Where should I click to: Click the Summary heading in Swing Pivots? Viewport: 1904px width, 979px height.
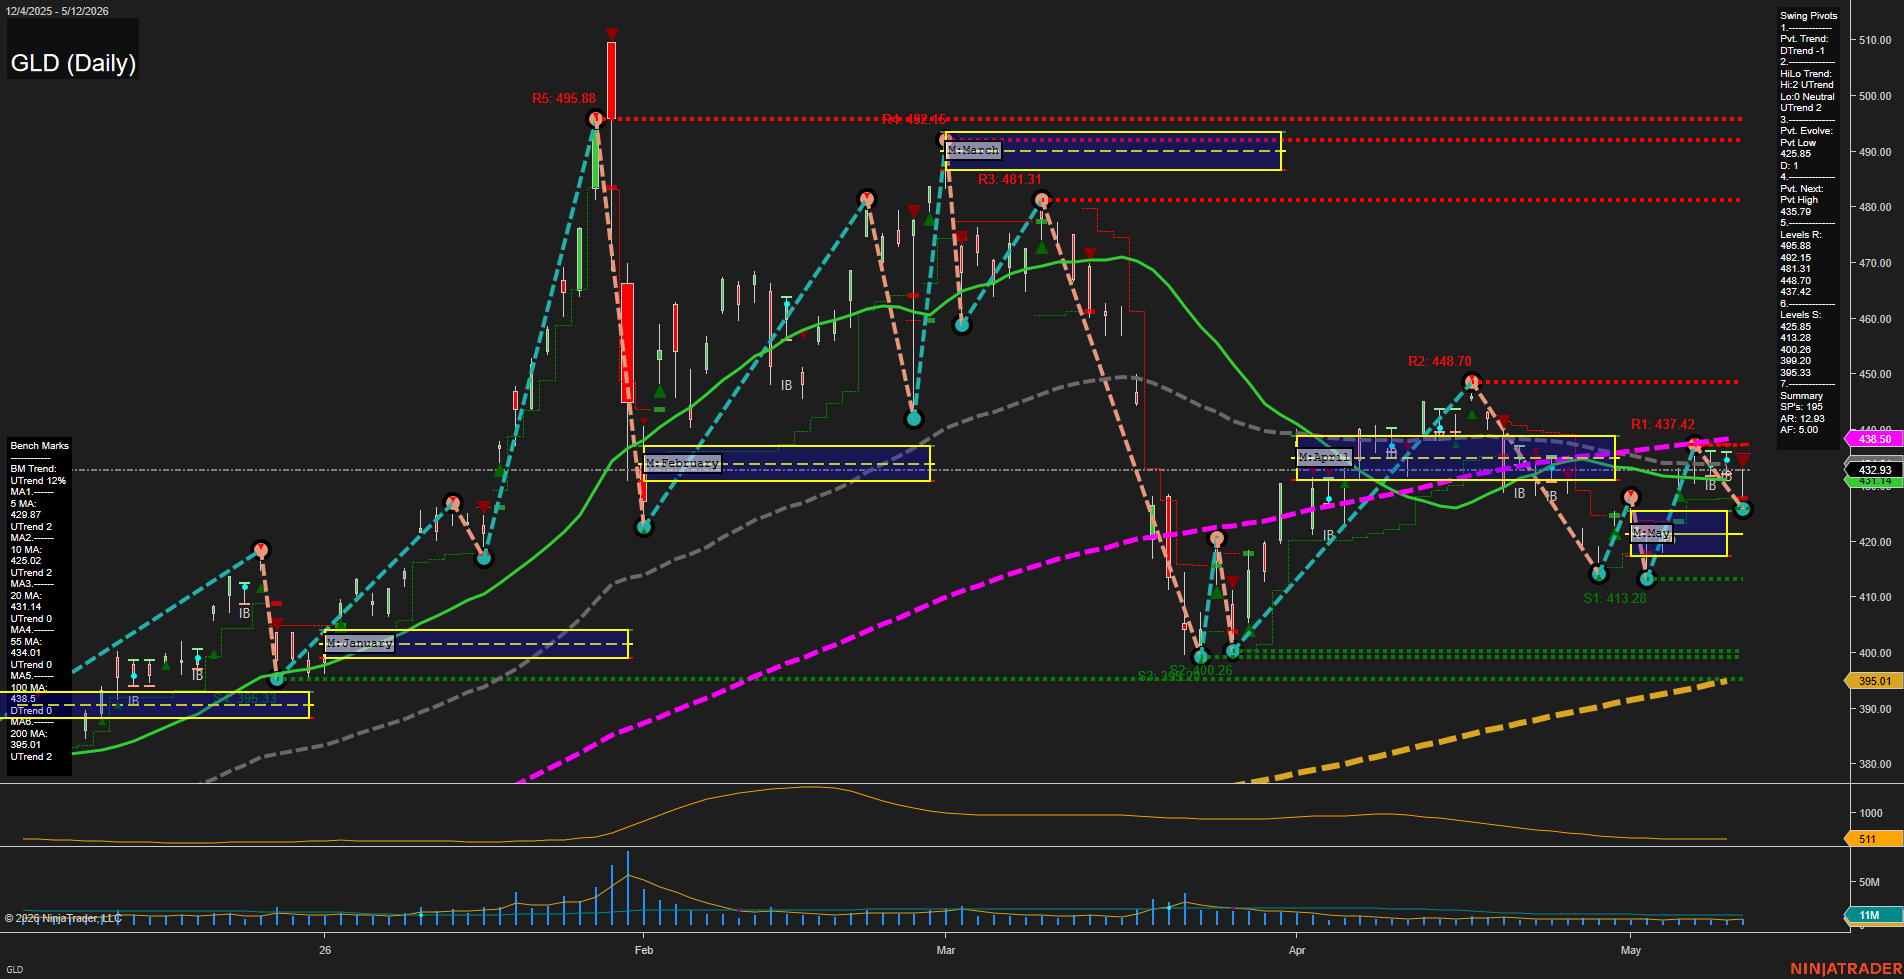tap(1801, 396)
